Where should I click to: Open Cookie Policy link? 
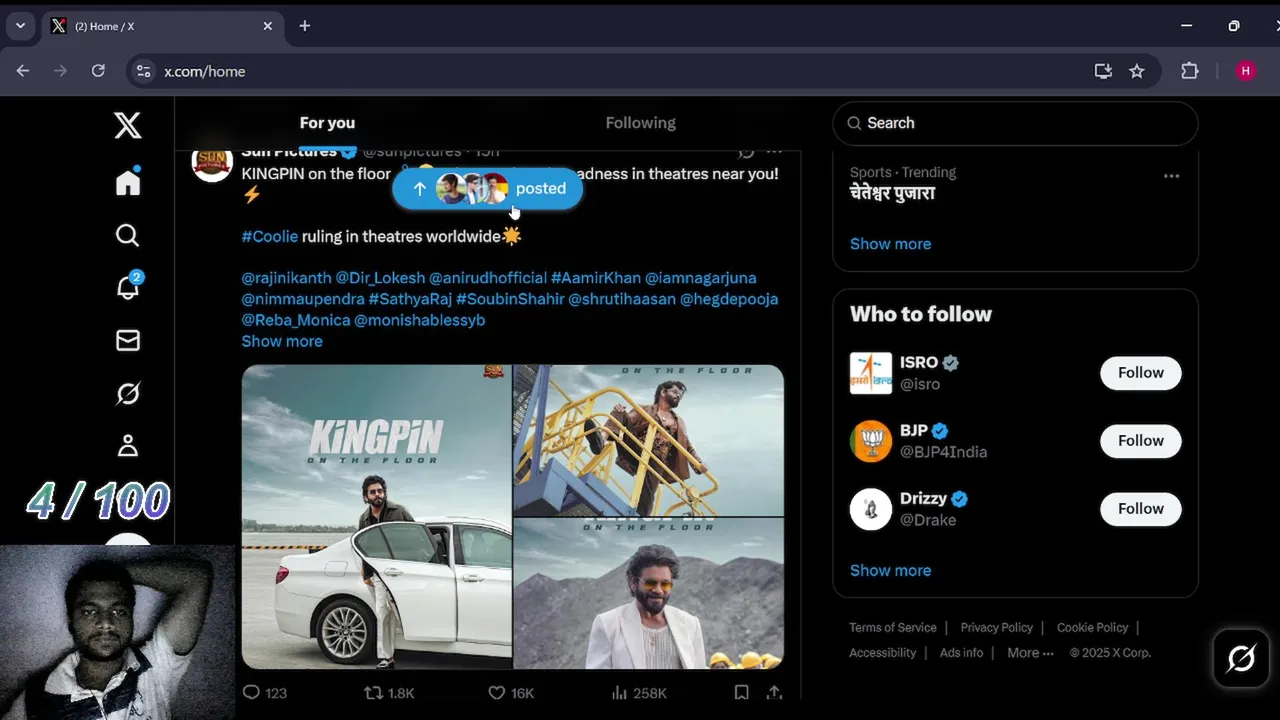point(1092,627)
